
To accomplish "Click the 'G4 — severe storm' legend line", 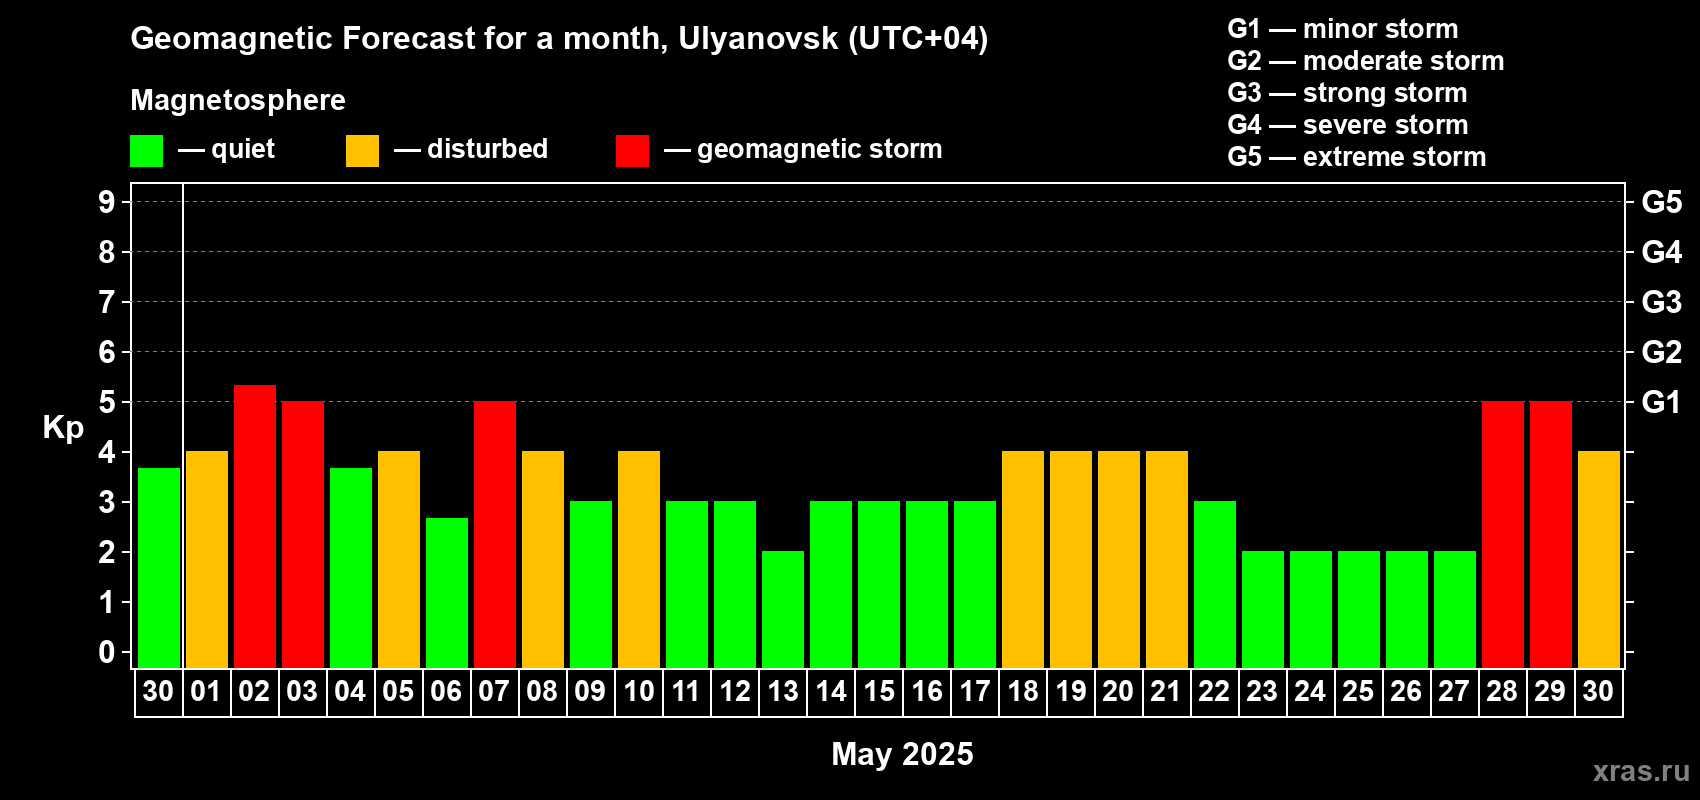I will pyautogui.click(x=1347, y=125).
